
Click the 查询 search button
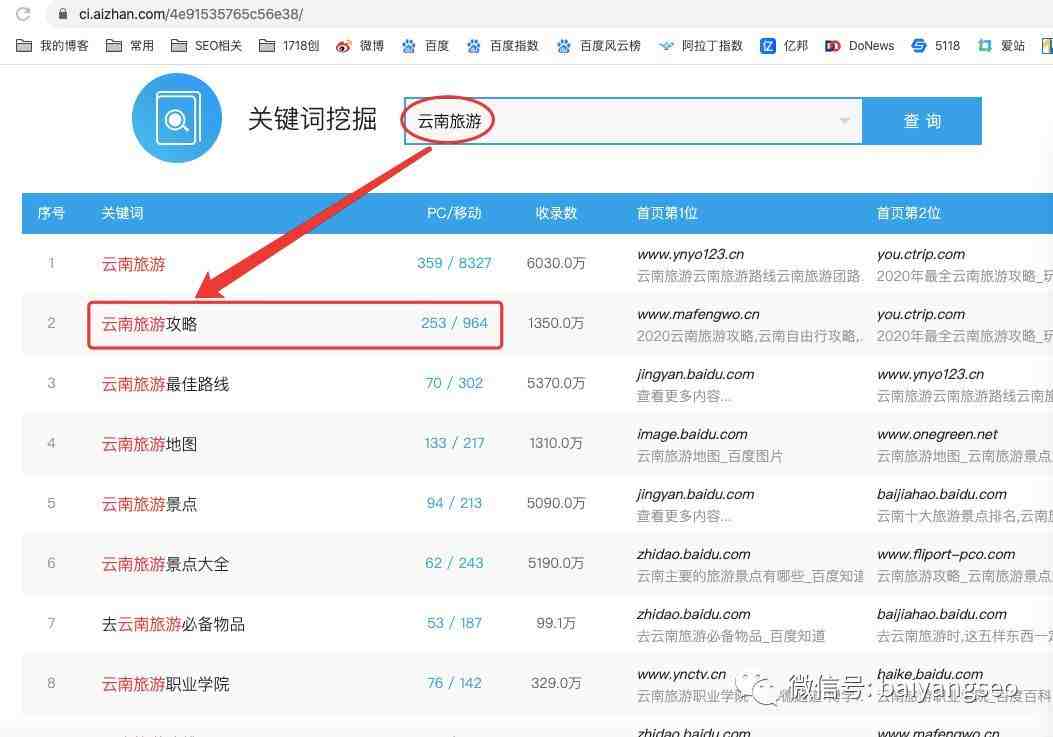[x=922, y=121]
